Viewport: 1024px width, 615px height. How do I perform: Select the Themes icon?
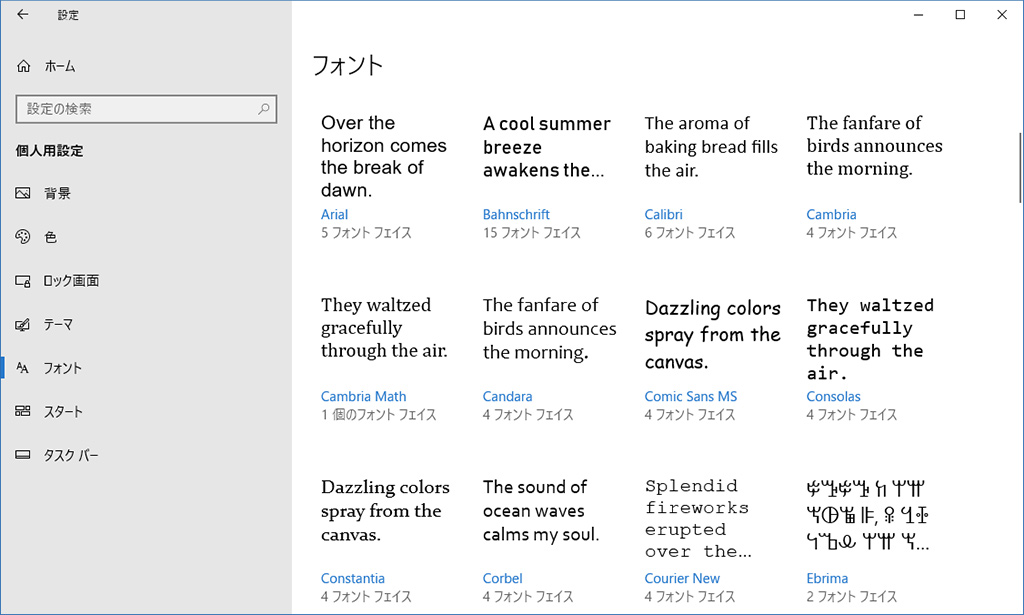(x=24, y=325)
